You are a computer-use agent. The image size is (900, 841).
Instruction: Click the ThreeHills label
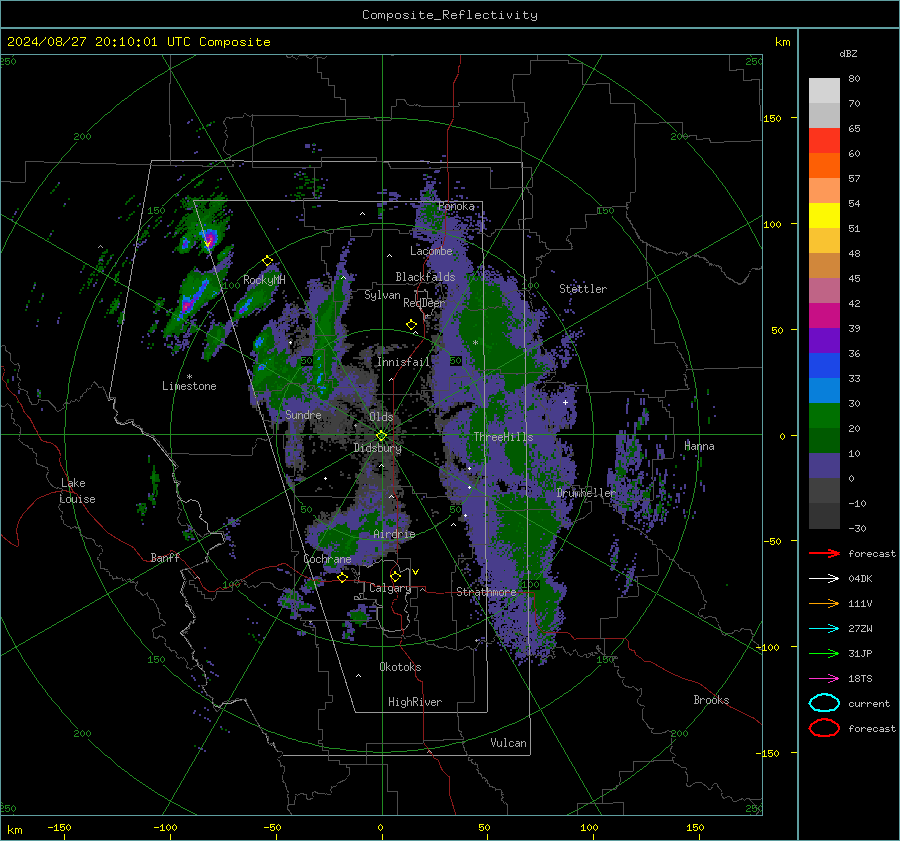point(503,437)
